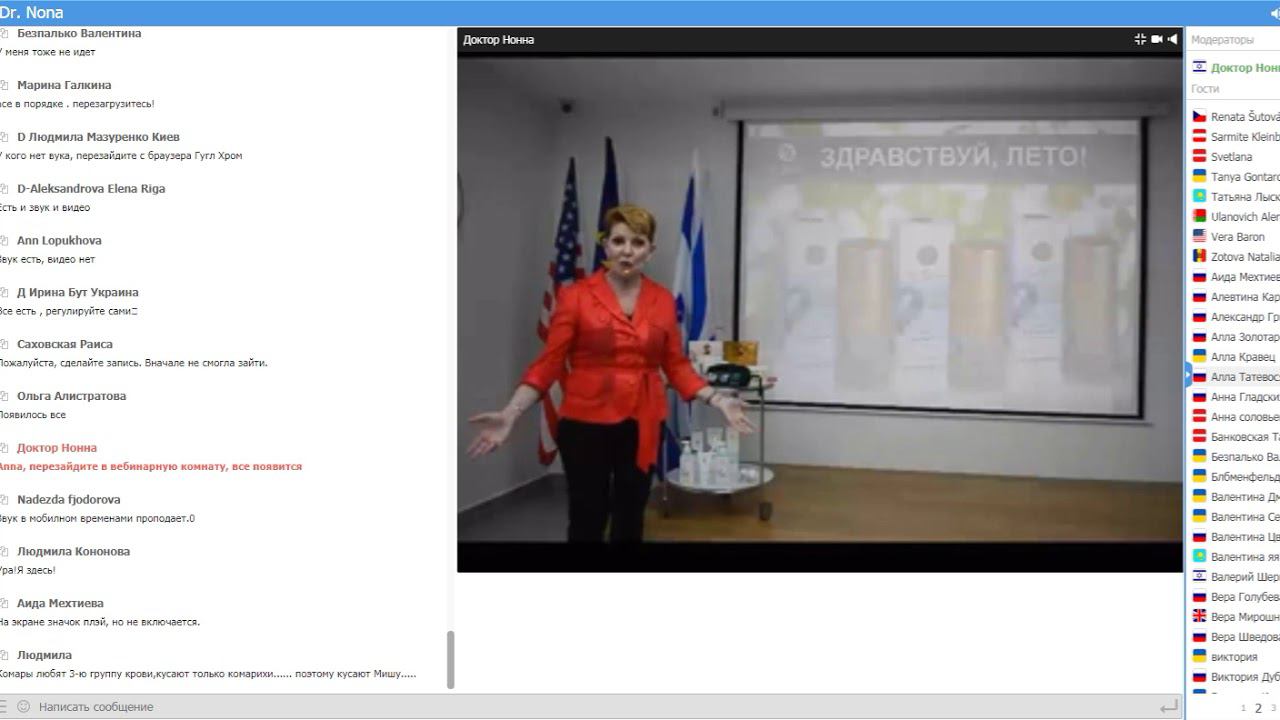Select highlighted guest Алла Татевос

[x=1245, y=377]
